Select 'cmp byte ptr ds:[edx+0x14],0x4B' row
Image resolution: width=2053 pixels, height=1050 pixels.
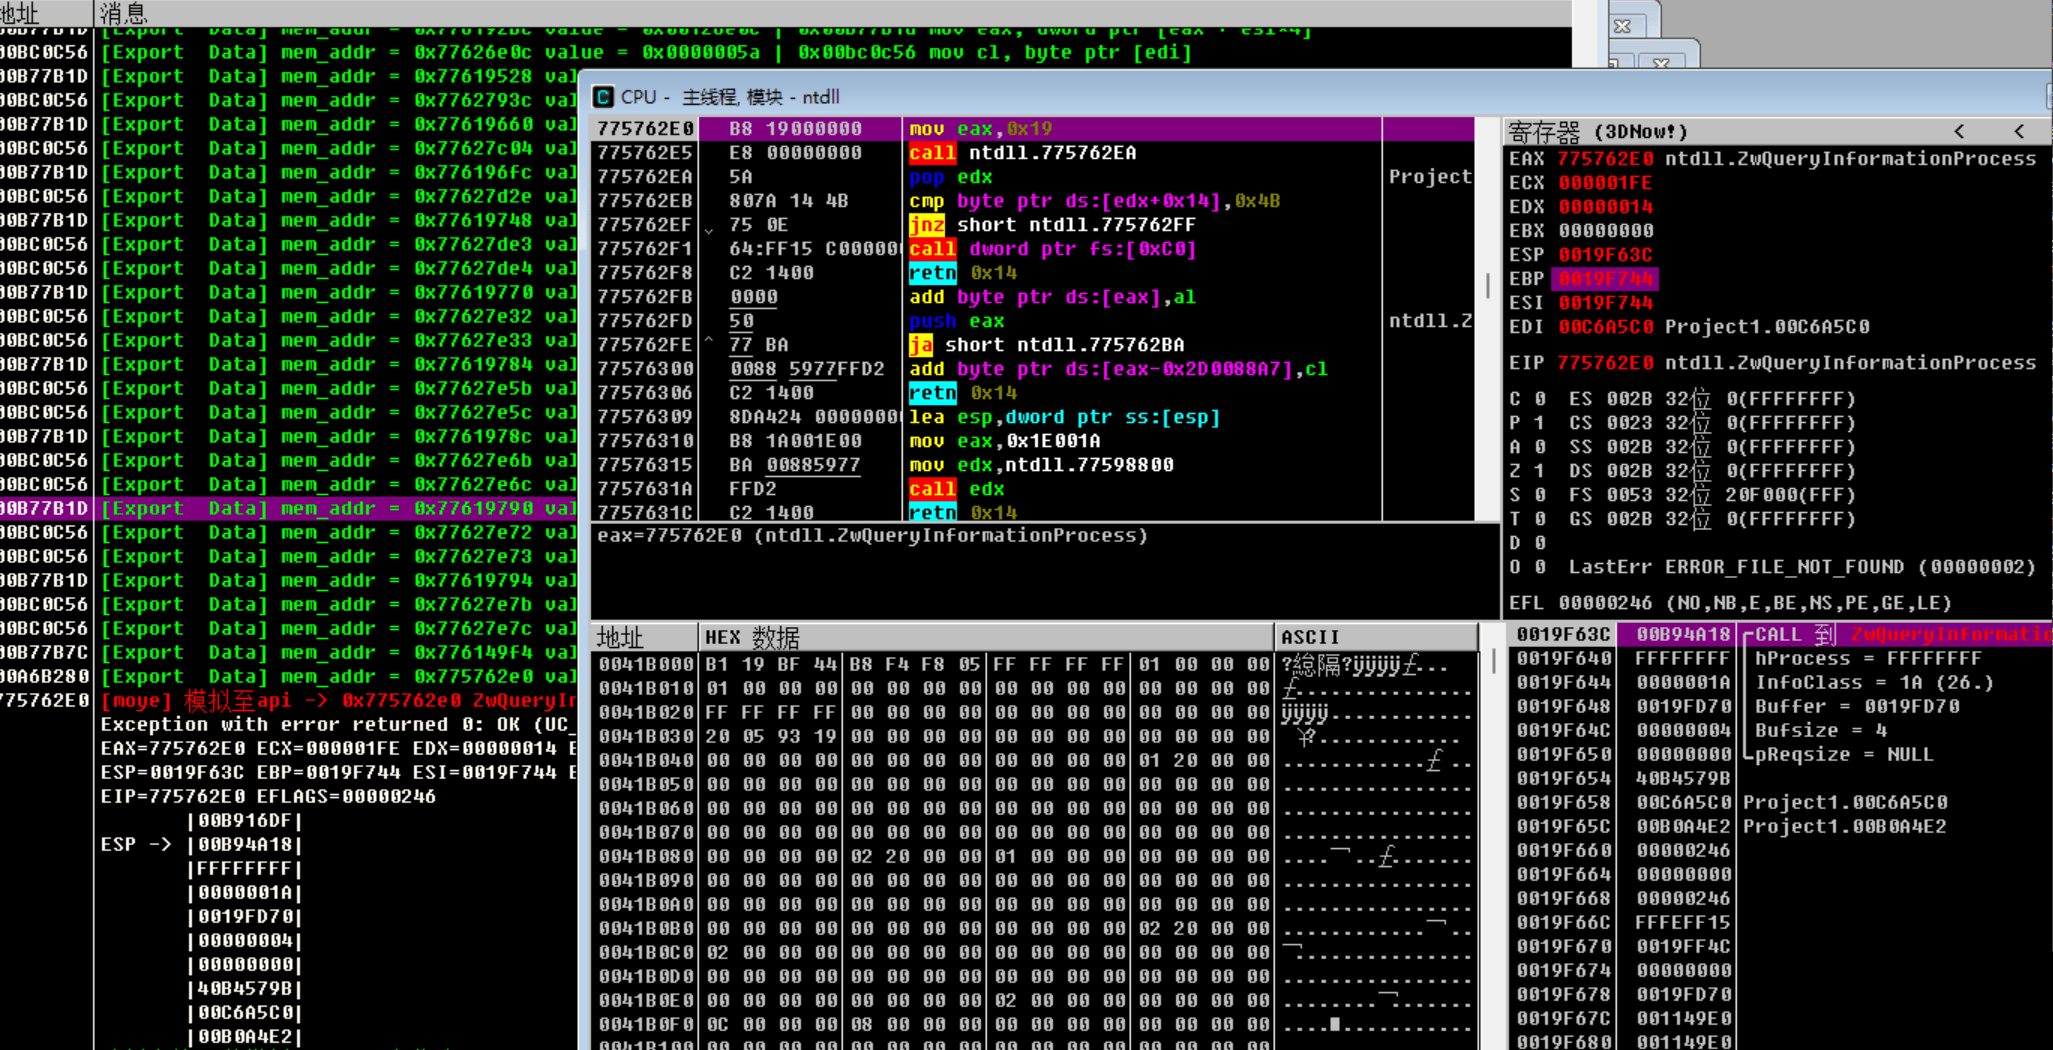tap(1033, 201)
